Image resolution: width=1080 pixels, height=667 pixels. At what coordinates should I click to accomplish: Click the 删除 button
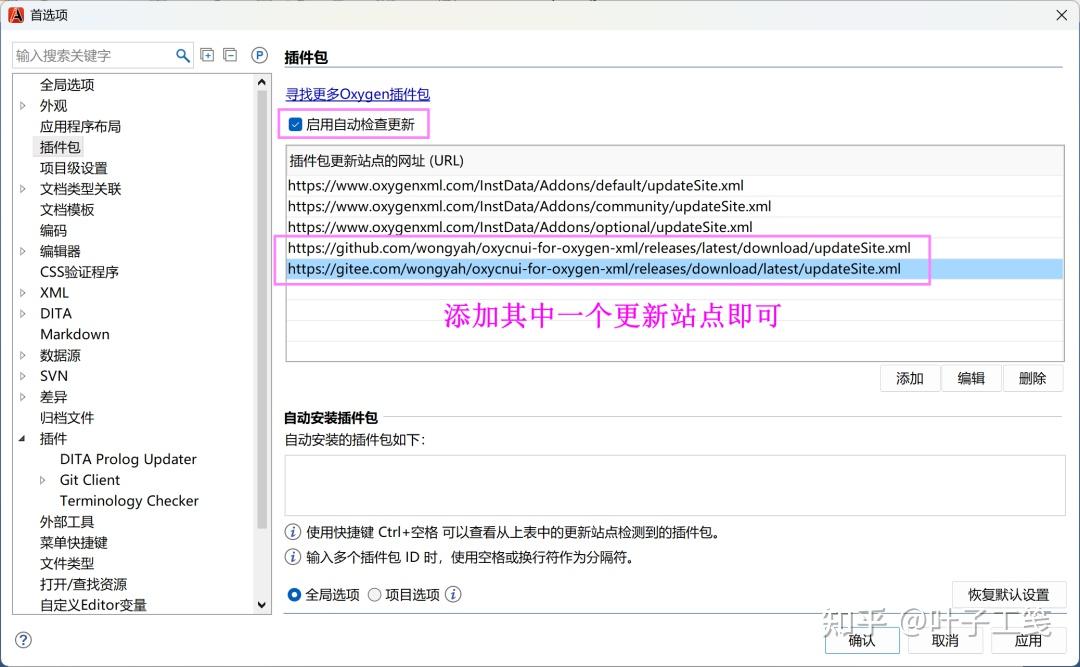click(1032, 378)
